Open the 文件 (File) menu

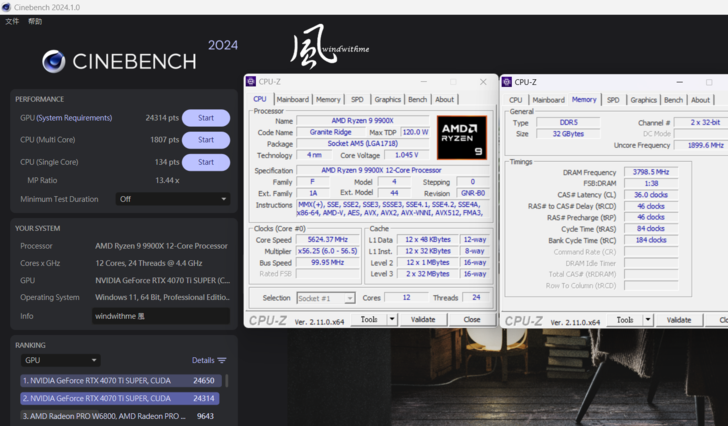(x=12, y=21)
